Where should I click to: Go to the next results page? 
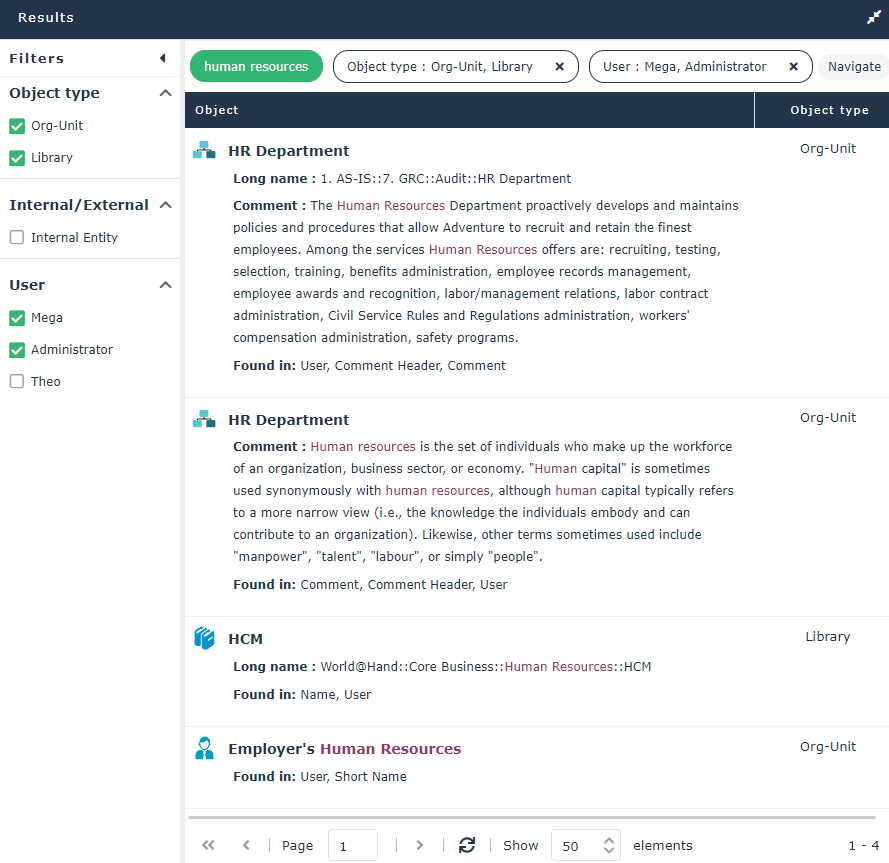419,845
